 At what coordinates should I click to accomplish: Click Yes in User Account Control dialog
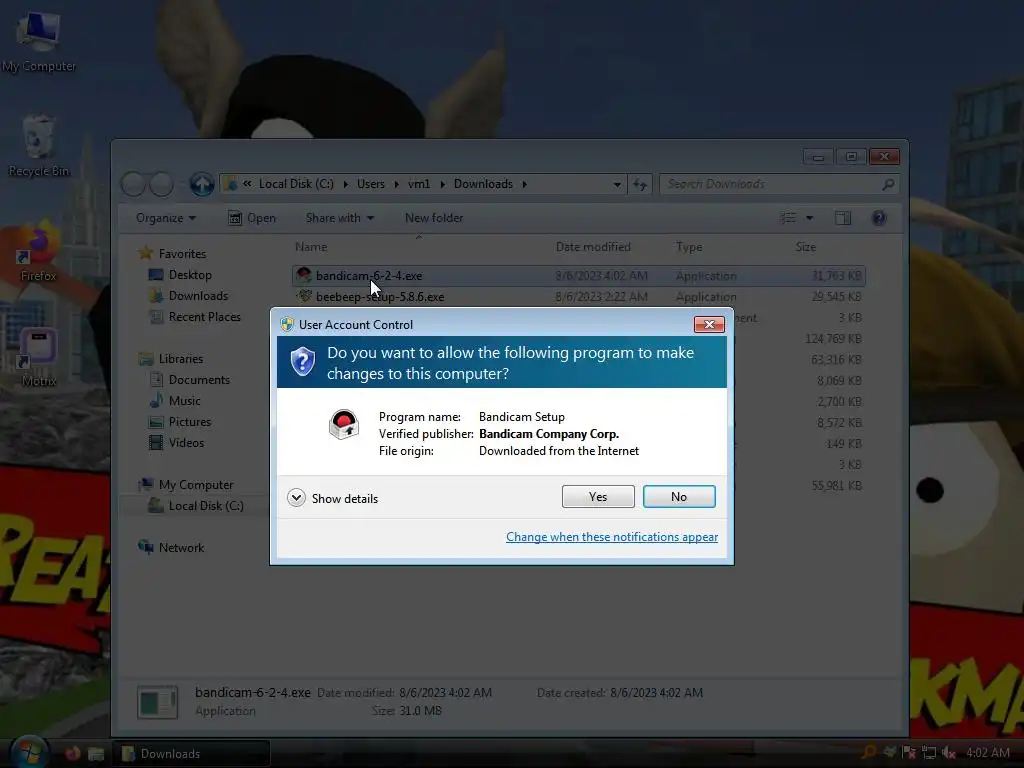click(598, 497)
